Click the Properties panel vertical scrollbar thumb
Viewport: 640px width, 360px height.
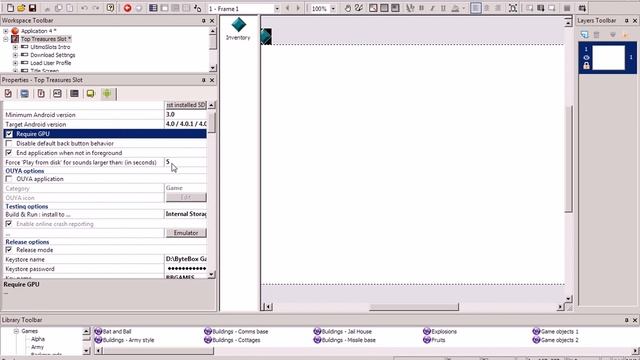coord(211,122)
